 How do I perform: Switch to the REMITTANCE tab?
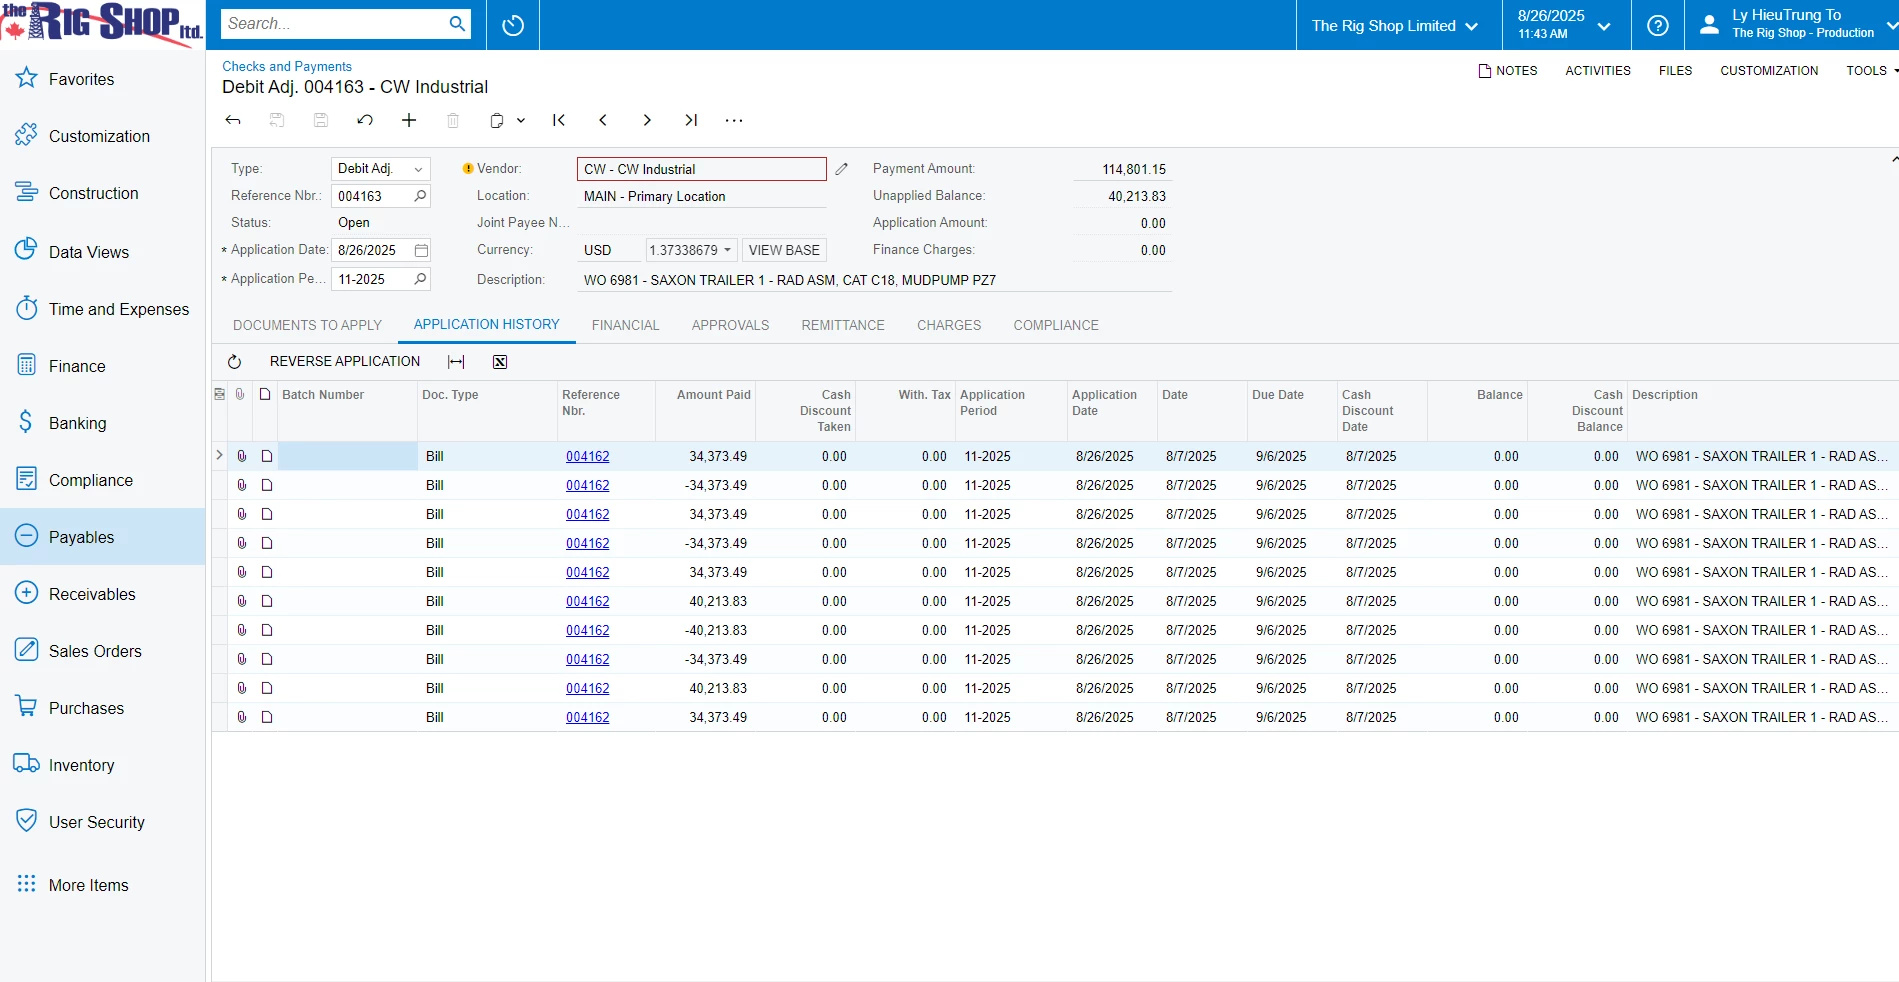(x=843, y=325)
